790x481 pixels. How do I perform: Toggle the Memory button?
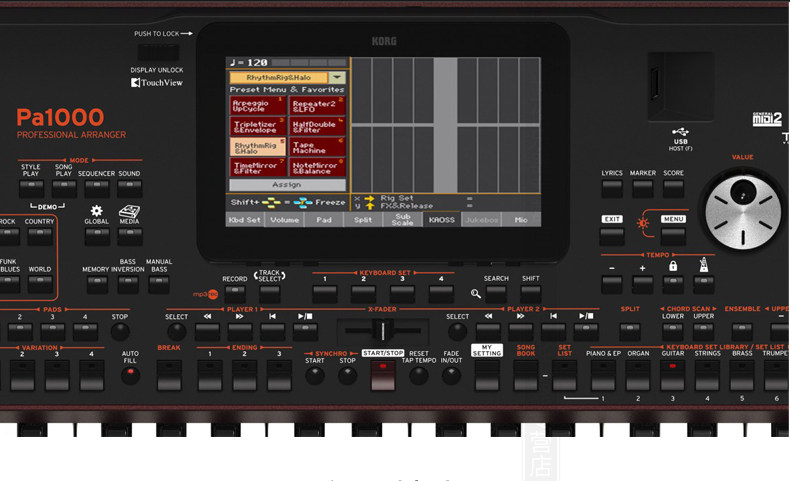pyautogui.click(x=97, y=285)
